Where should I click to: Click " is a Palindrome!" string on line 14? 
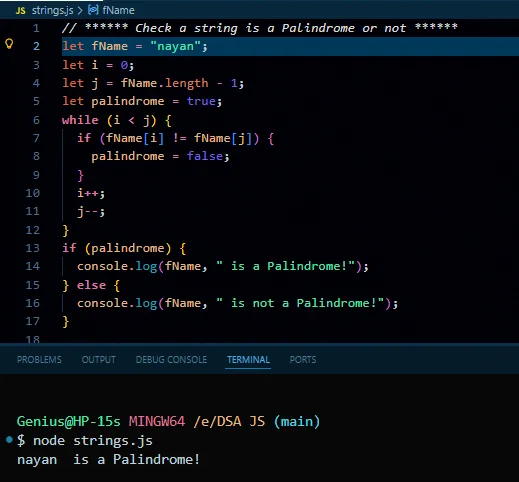click(285, 266)
